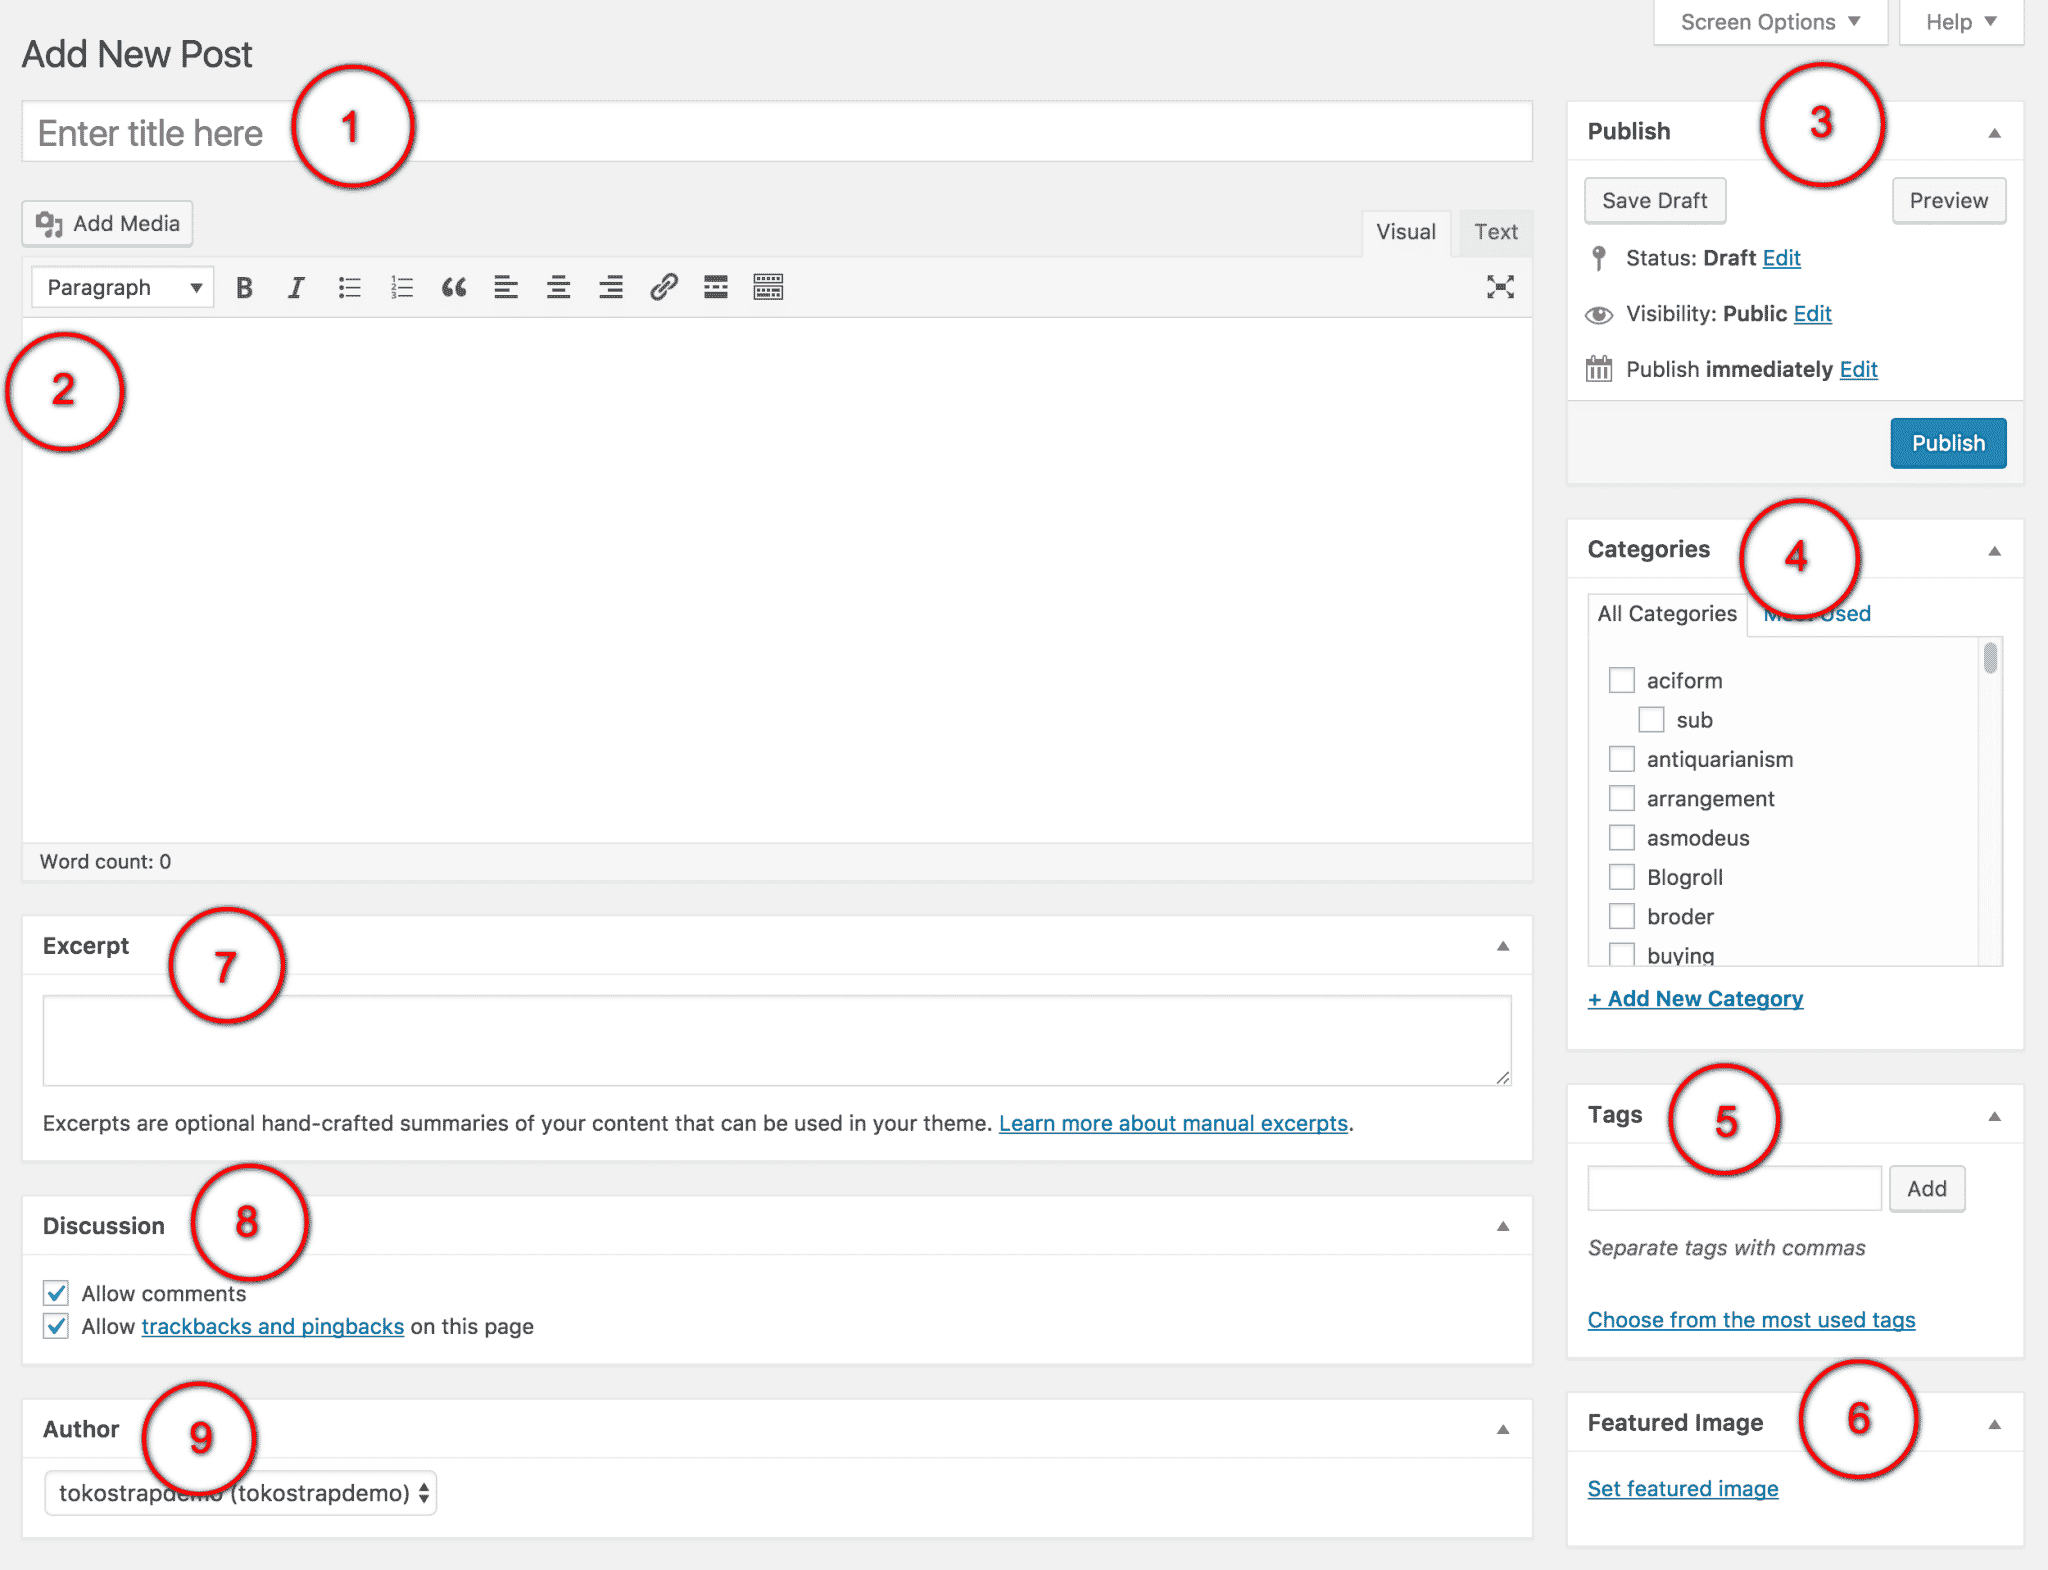
Task: Insert a bulleted list
Action: pos(349,288)
